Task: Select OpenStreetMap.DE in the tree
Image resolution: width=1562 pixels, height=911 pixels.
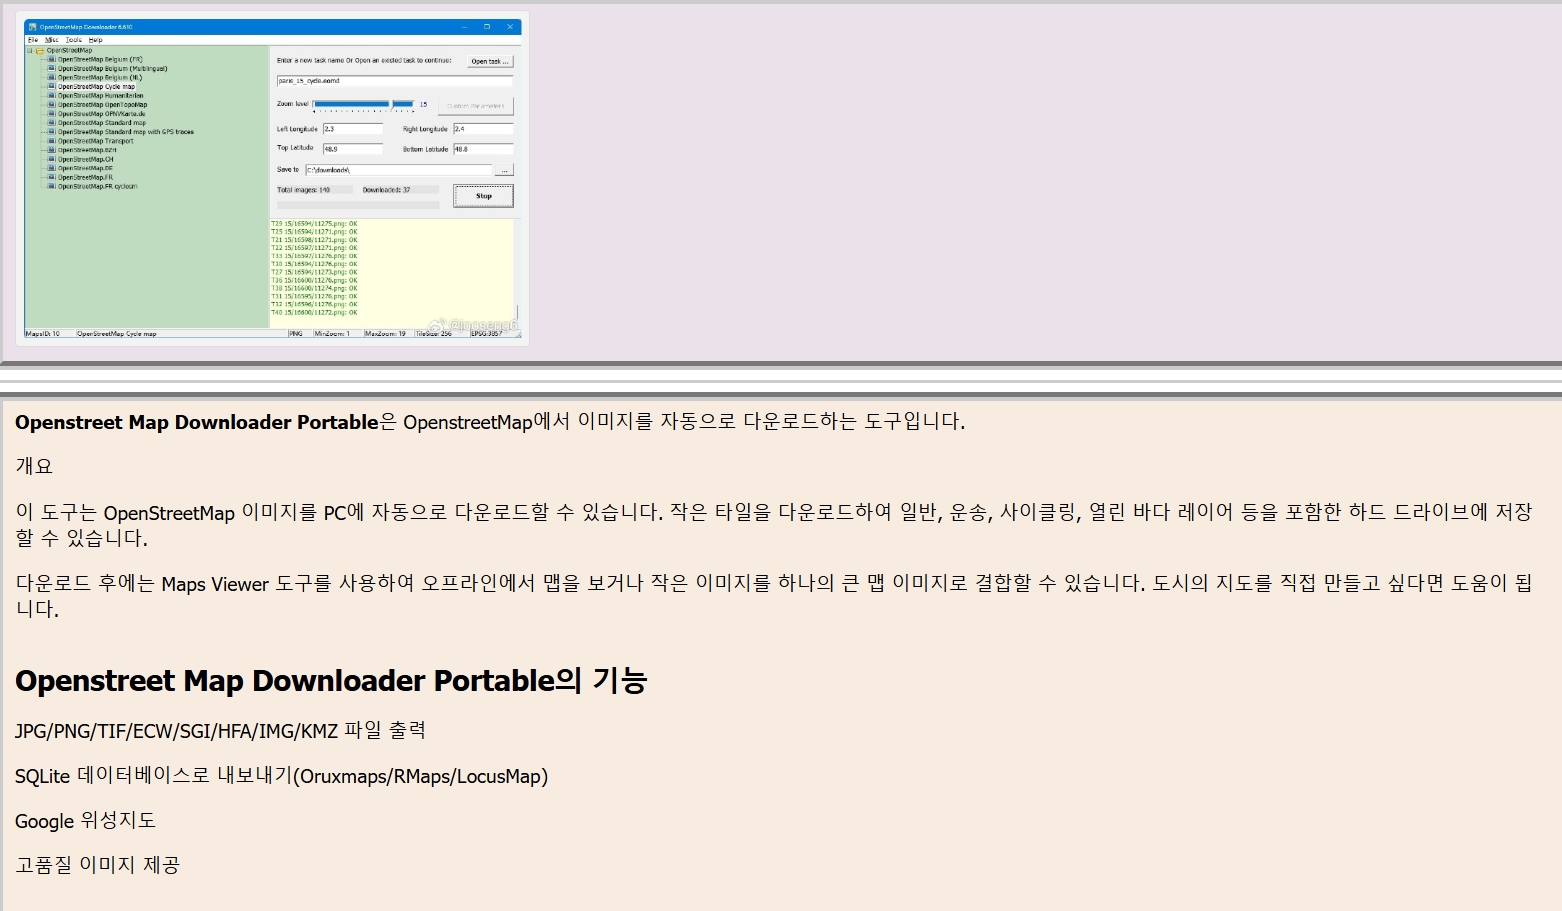Action: point(85,168)
